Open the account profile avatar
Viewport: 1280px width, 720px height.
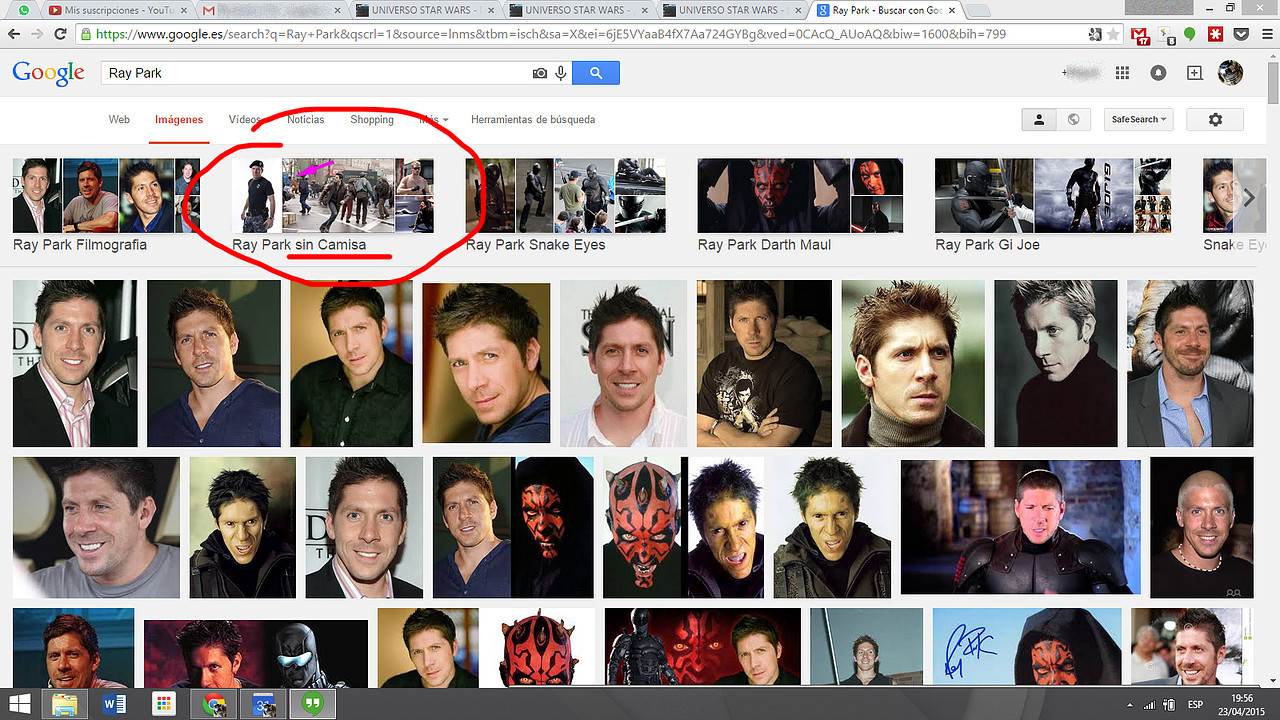[x=1230, y=73]
